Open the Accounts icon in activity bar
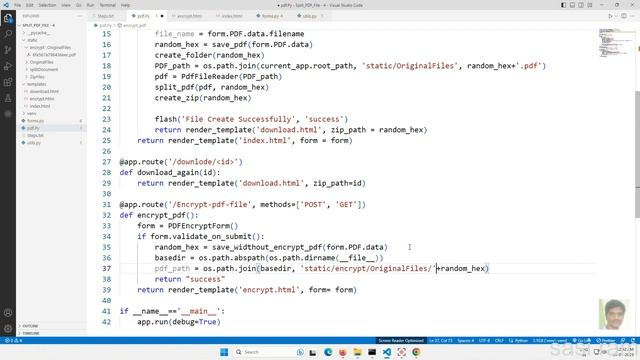This screenshot has width=640, height=360. pyautogui.click(x=8, y=313)
